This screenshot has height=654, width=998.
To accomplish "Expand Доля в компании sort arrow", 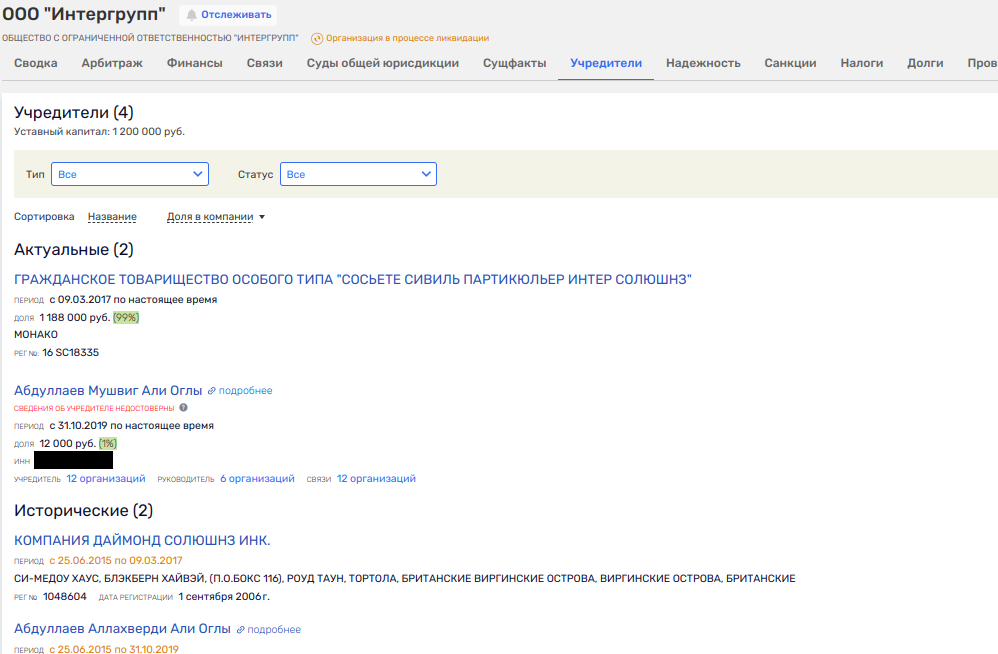I will click(262, 217).
